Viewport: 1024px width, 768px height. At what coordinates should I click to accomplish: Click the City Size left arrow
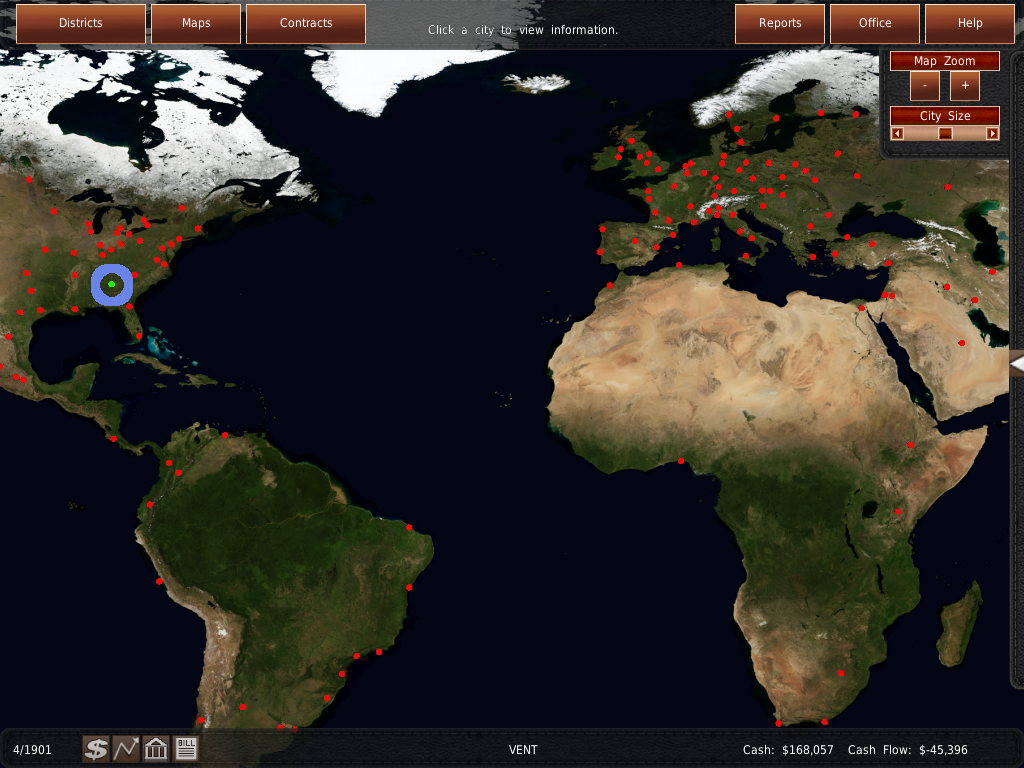[x=897, y=133]
